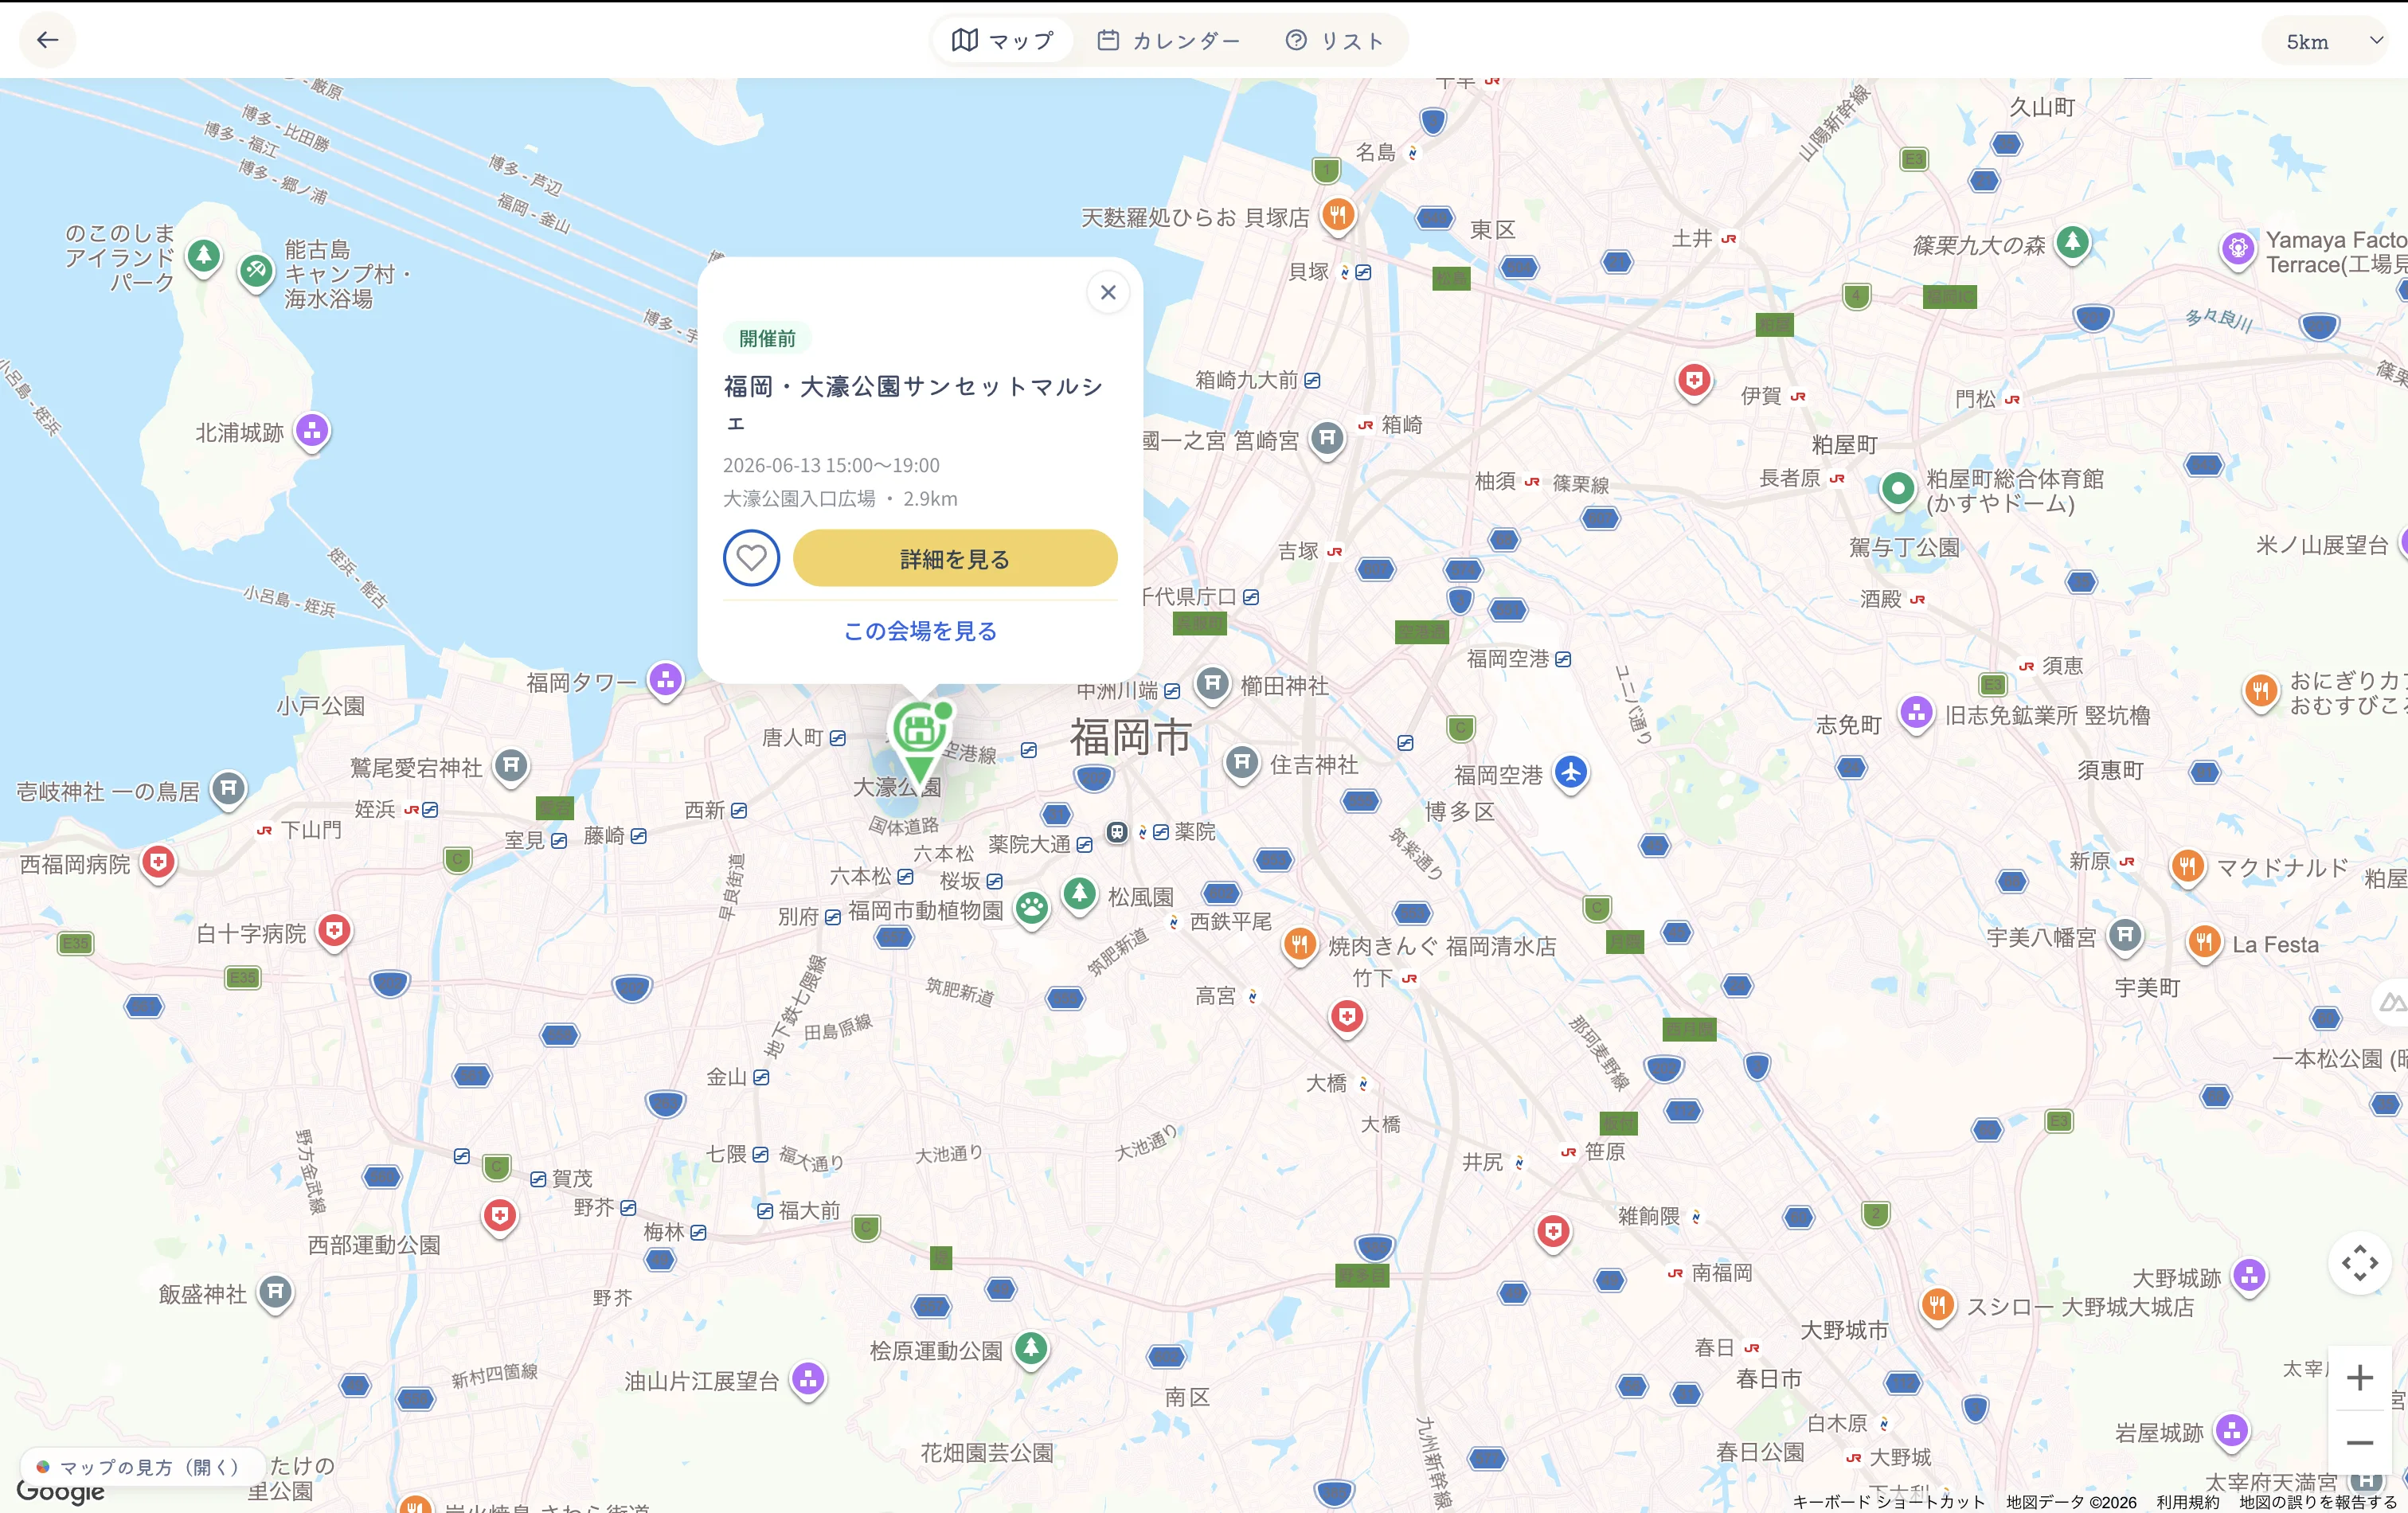This screenshot has height=1513, width=2408.
Task: Select the 住吉神社 shrine marker
Action: 1242,763
